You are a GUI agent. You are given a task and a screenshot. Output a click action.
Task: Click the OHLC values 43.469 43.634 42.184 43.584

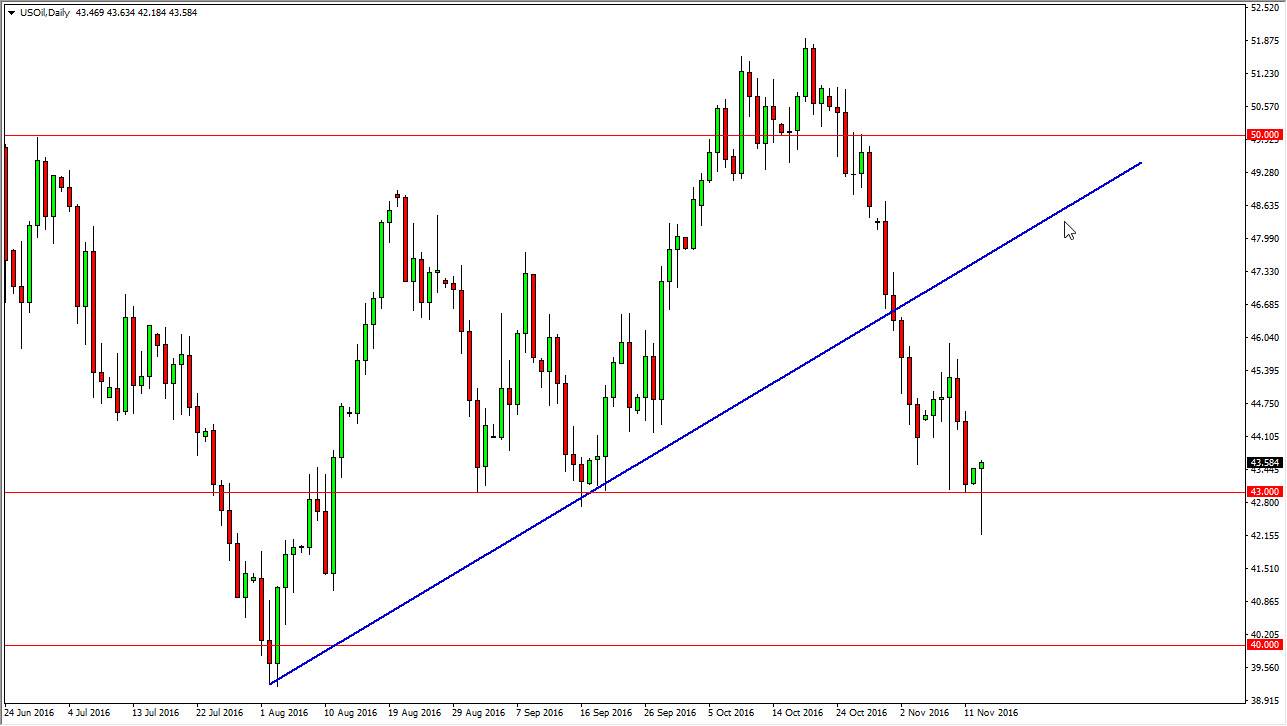point(136,13)
